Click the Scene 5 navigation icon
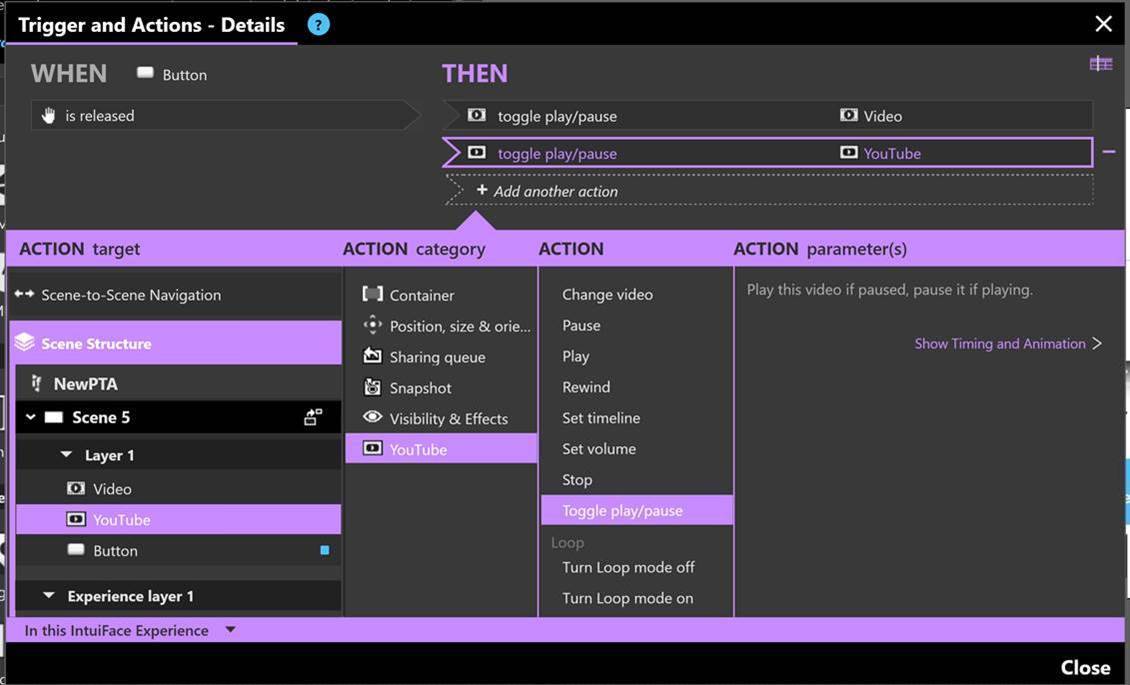 coord(313,417)
